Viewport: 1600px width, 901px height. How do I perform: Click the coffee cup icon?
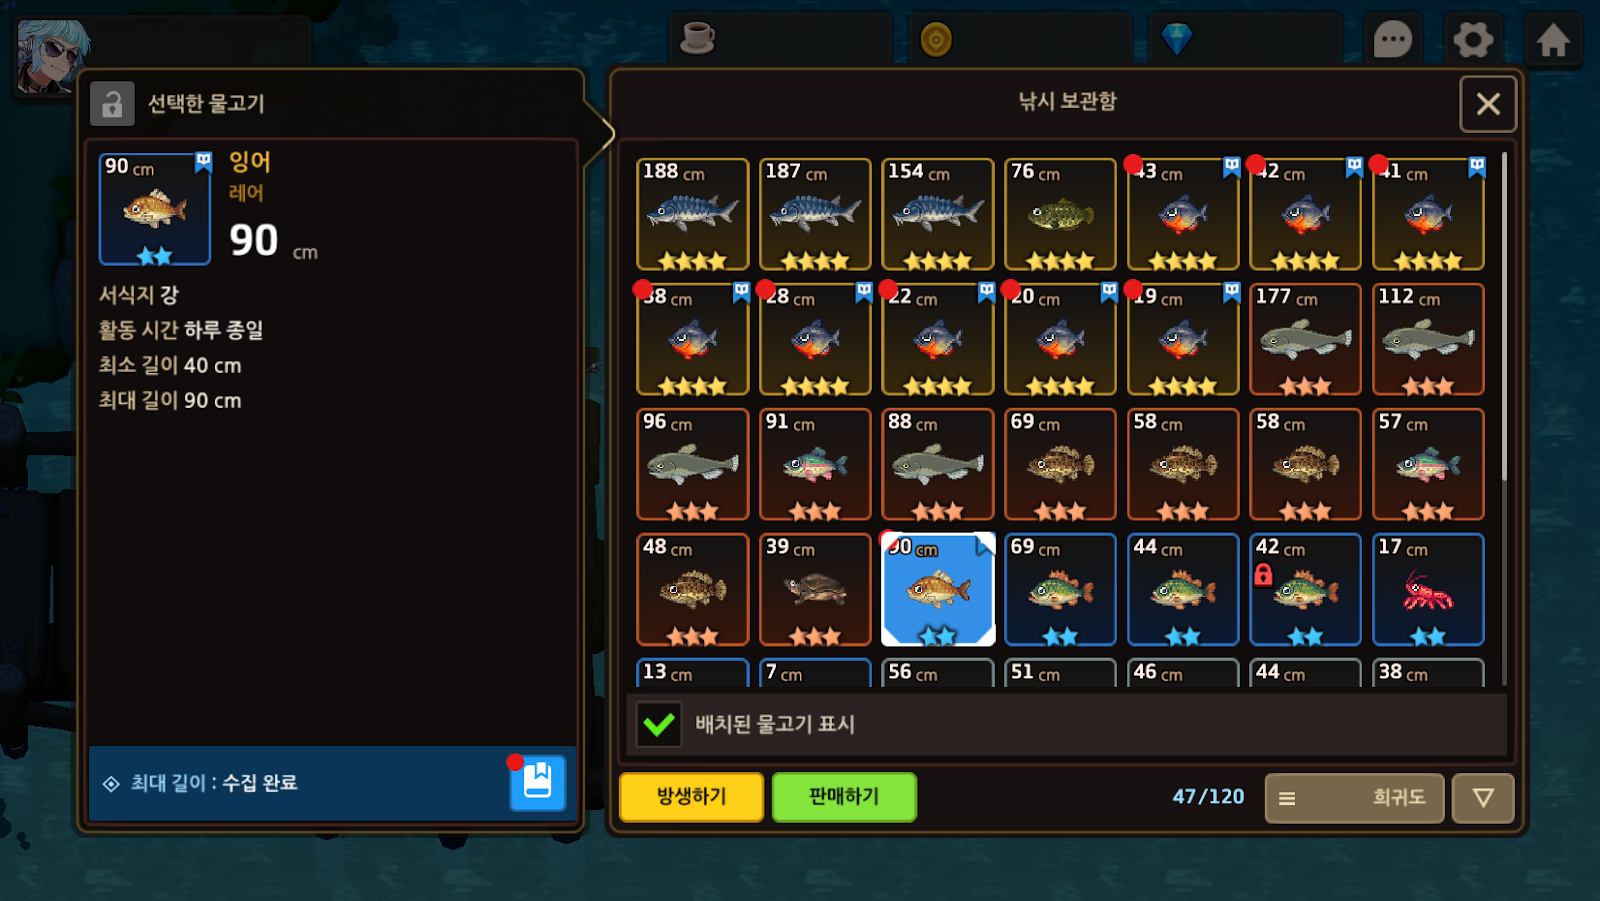(x=697, y=38)
